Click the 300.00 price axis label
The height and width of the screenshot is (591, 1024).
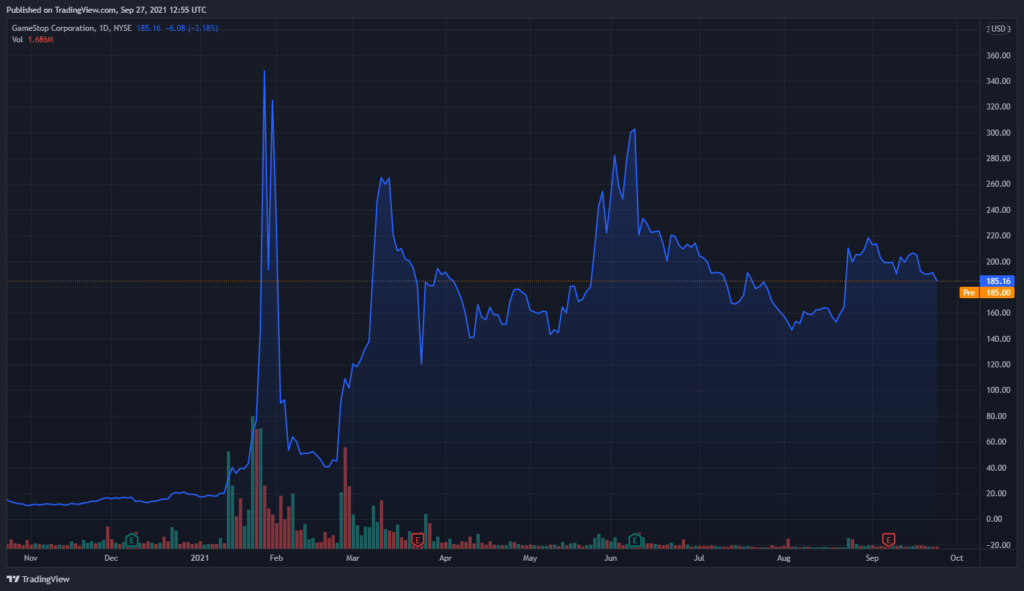(x=998, y=133)
